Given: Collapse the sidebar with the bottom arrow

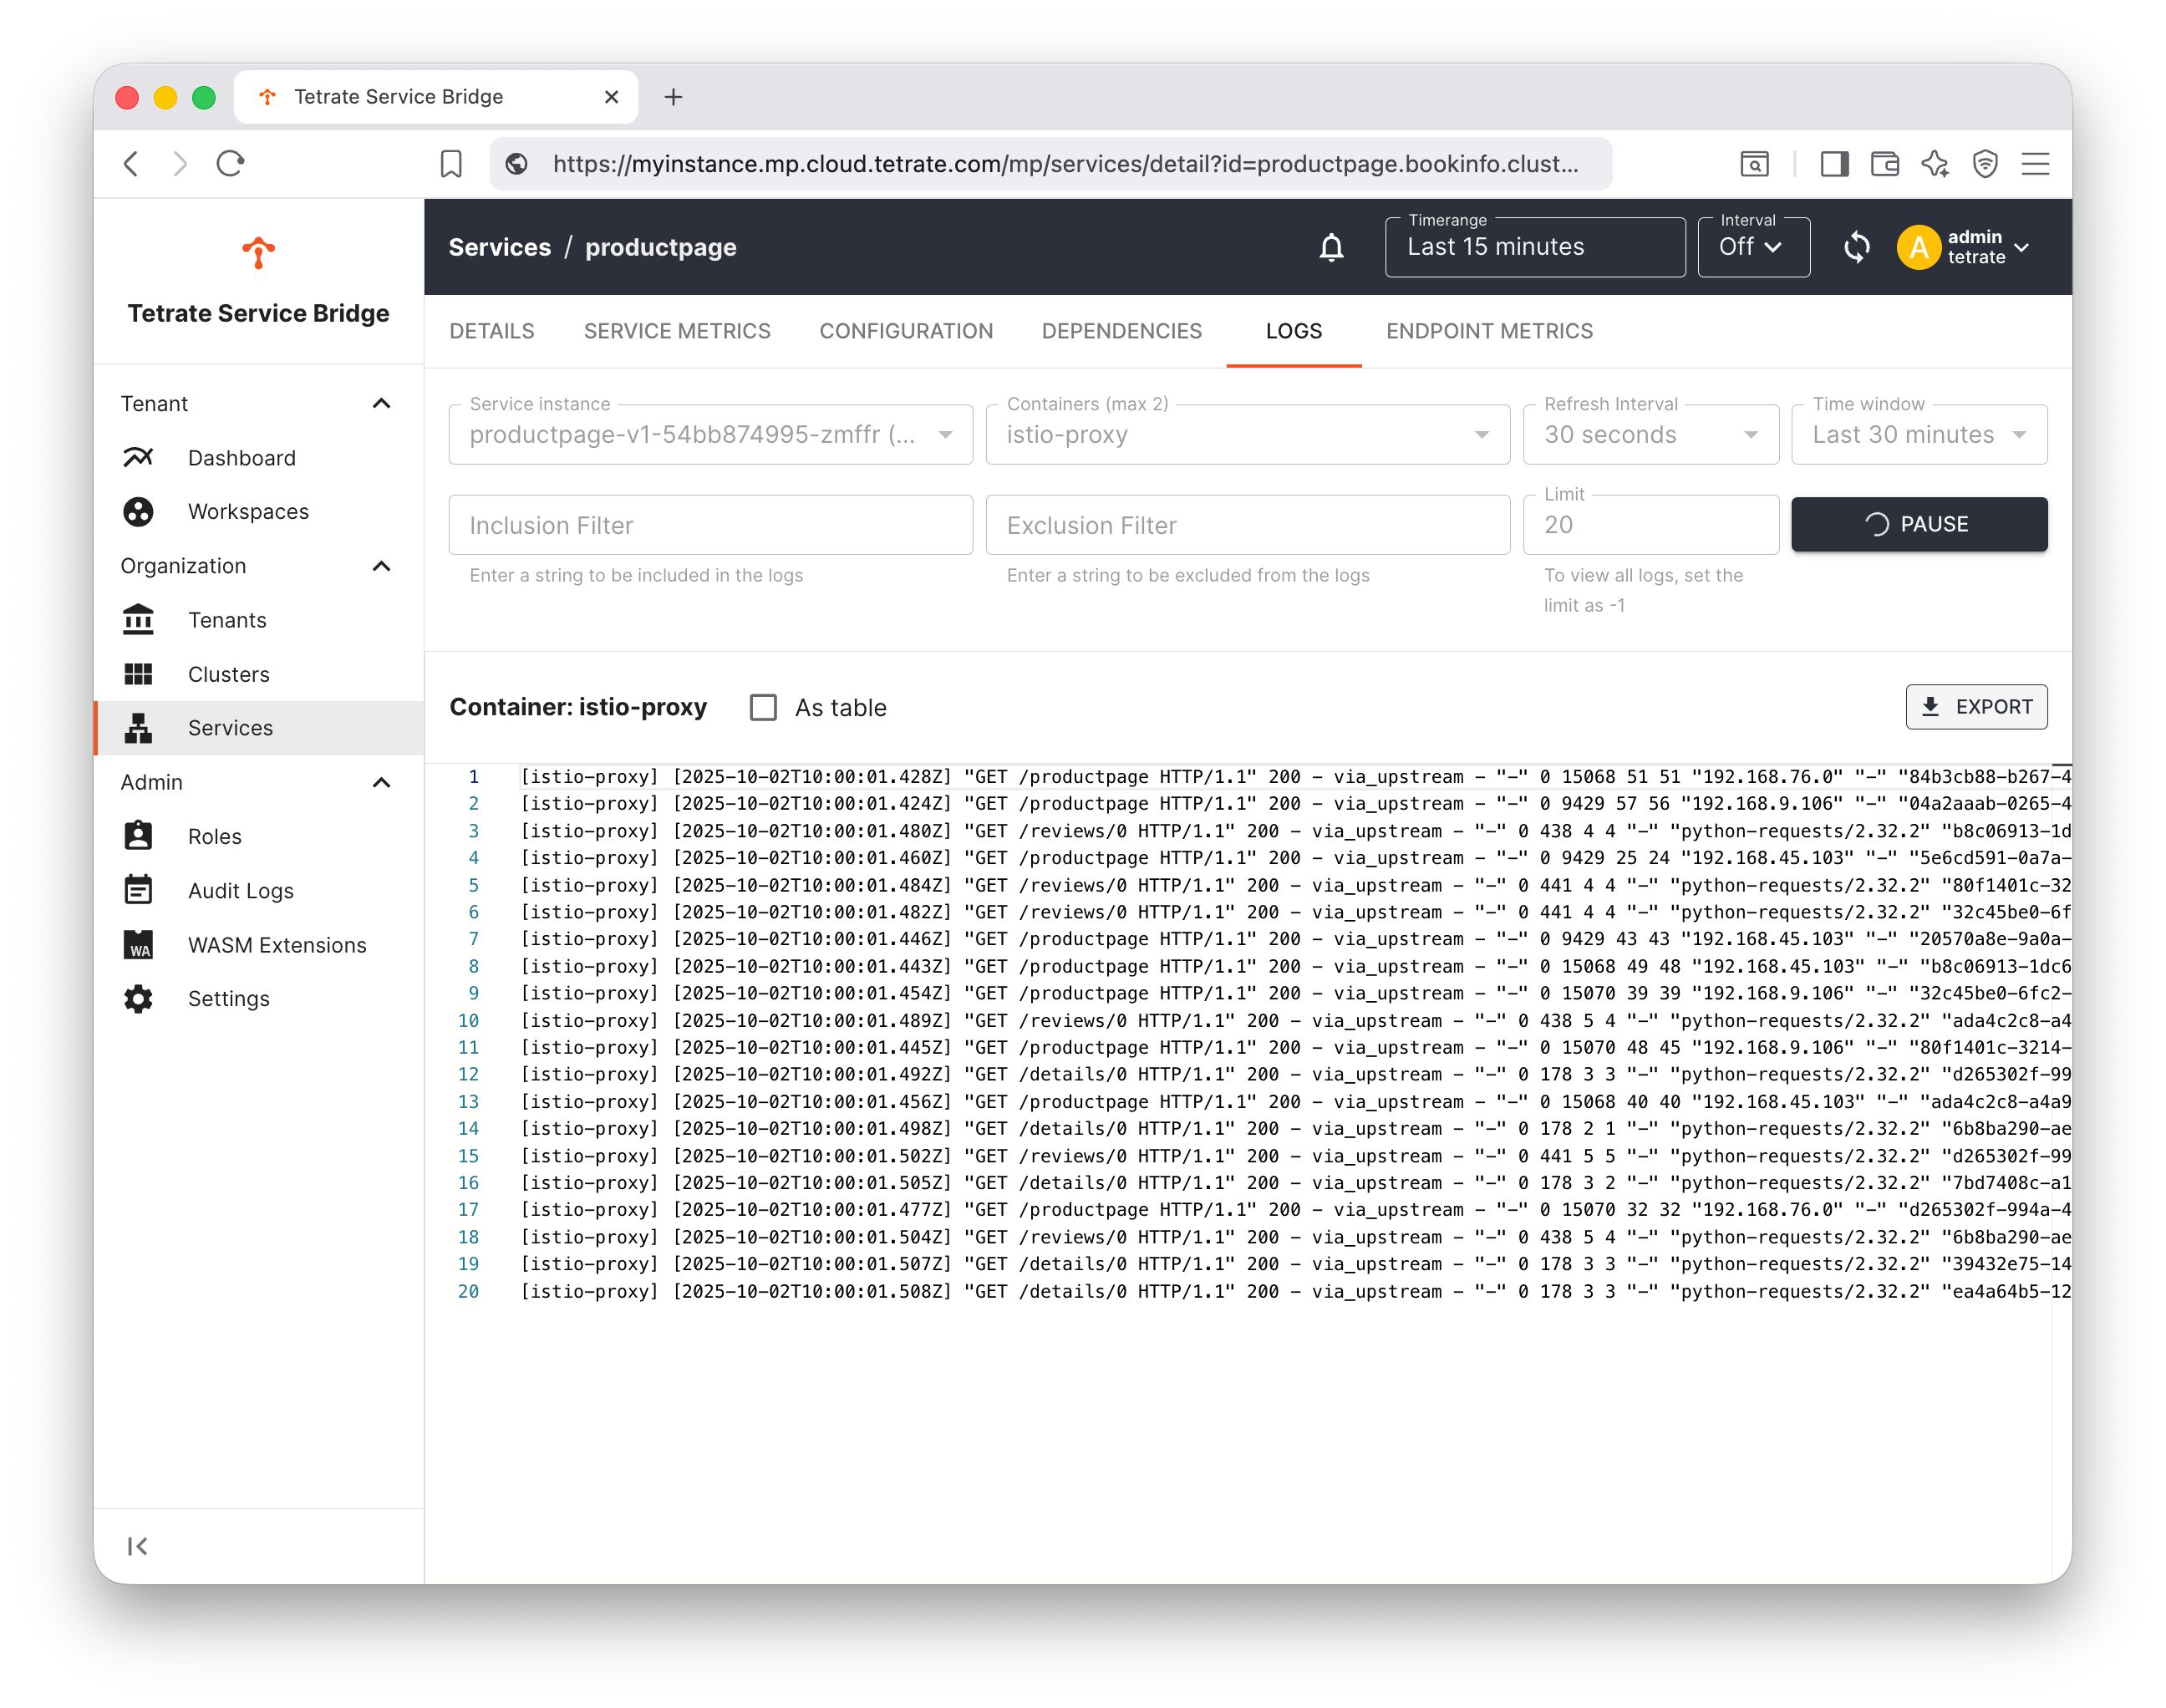Looking at the screenshot, I should [137, 1546].
